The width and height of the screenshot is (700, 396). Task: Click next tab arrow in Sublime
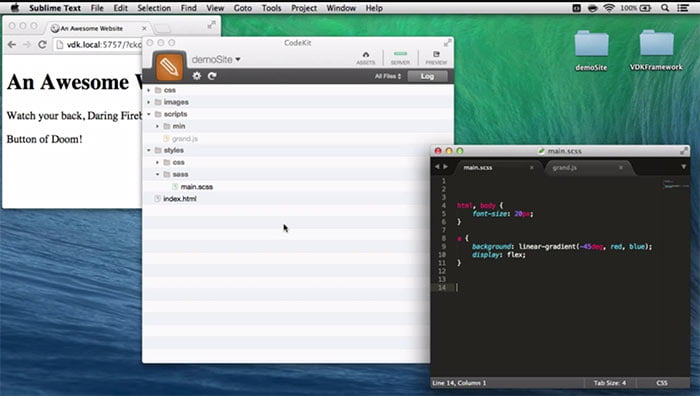tap(446, 167)
